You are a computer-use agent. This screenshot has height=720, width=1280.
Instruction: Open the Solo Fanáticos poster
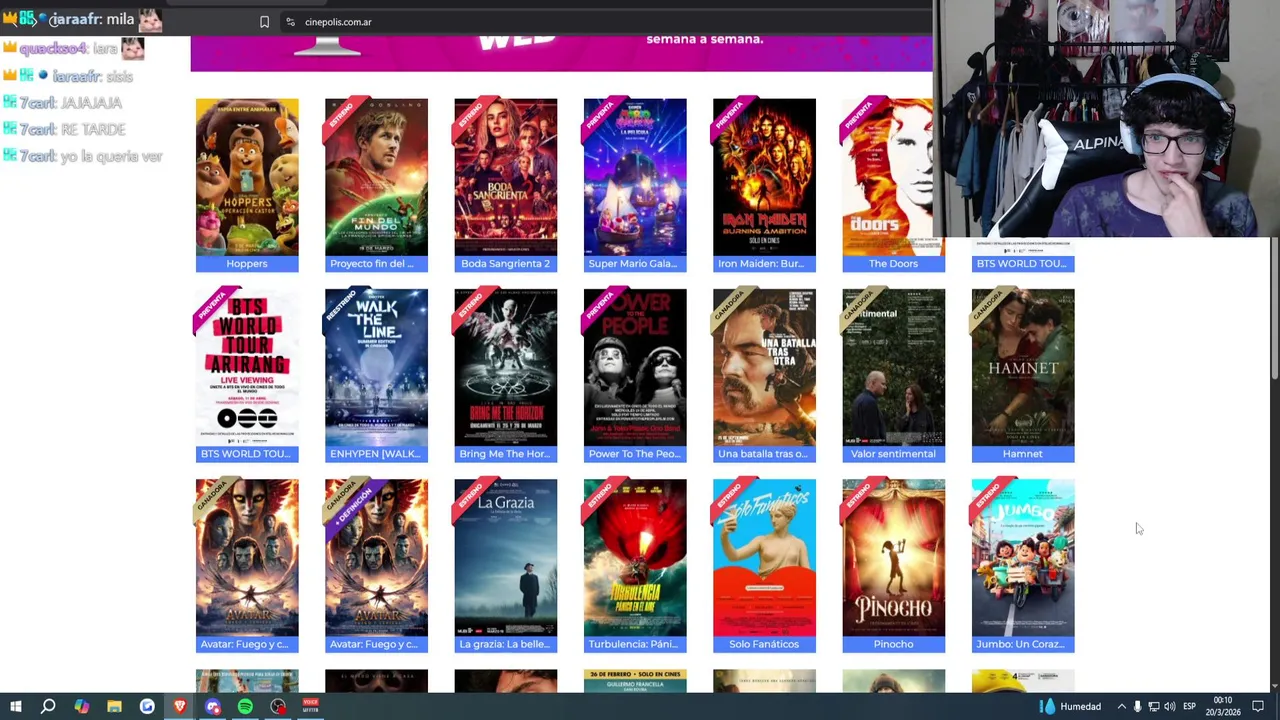[764, 557]
